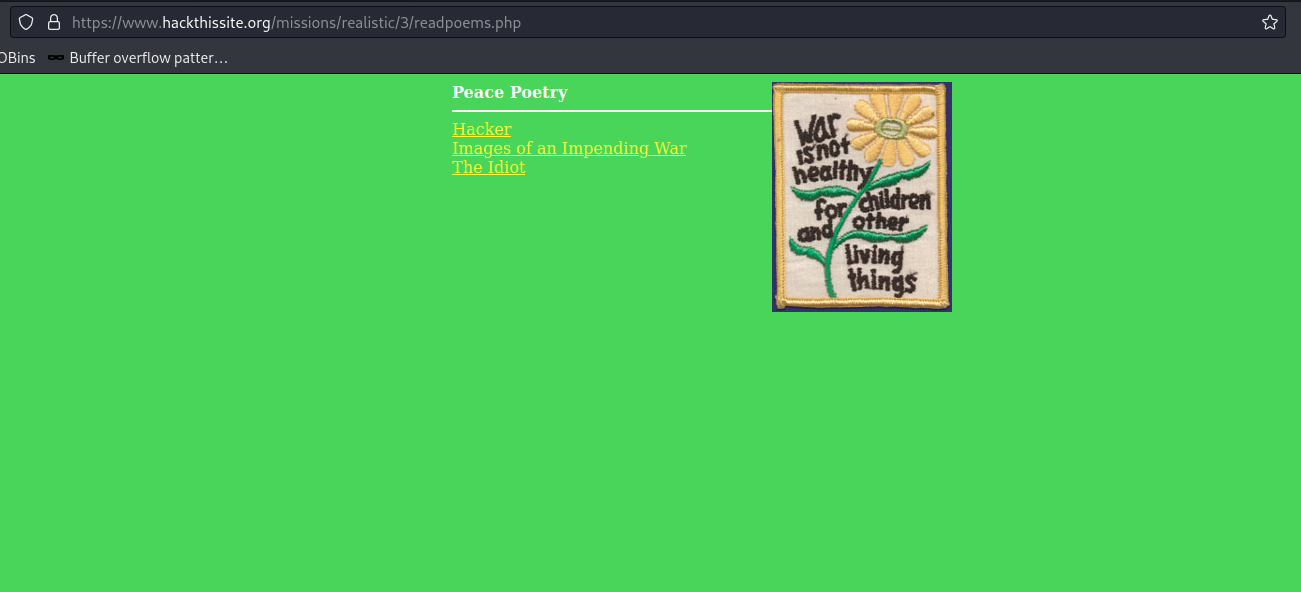Click the 'living things' text on the patch
The width and height of the screenshot is (1301, 592).
tap(879, 270)
